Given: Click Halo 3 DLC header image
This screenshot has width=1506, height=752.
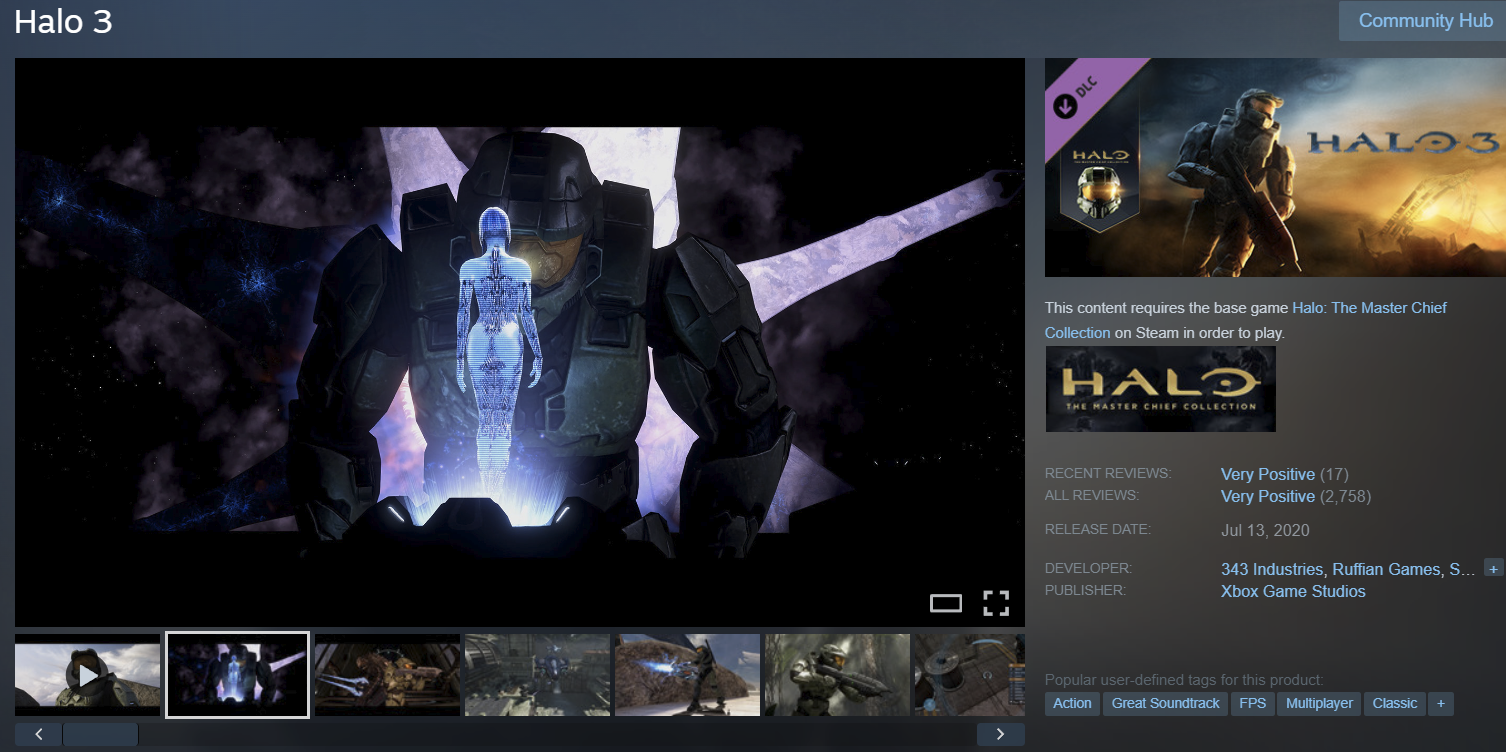Looking at the screenshot, I should pos(1275,167).
